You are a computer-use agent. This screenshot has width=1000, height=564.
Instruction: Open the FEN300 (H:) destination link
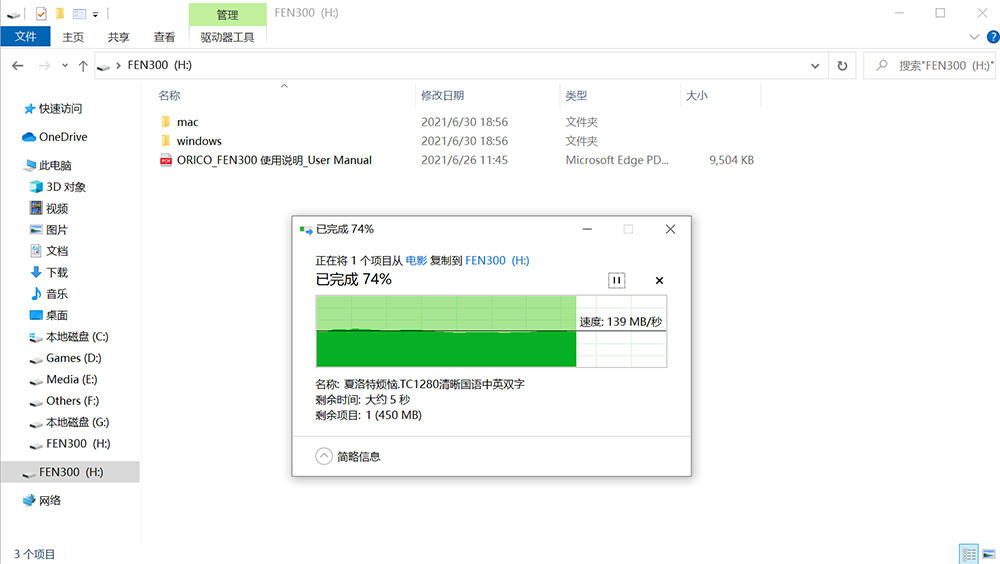(497, 260)
